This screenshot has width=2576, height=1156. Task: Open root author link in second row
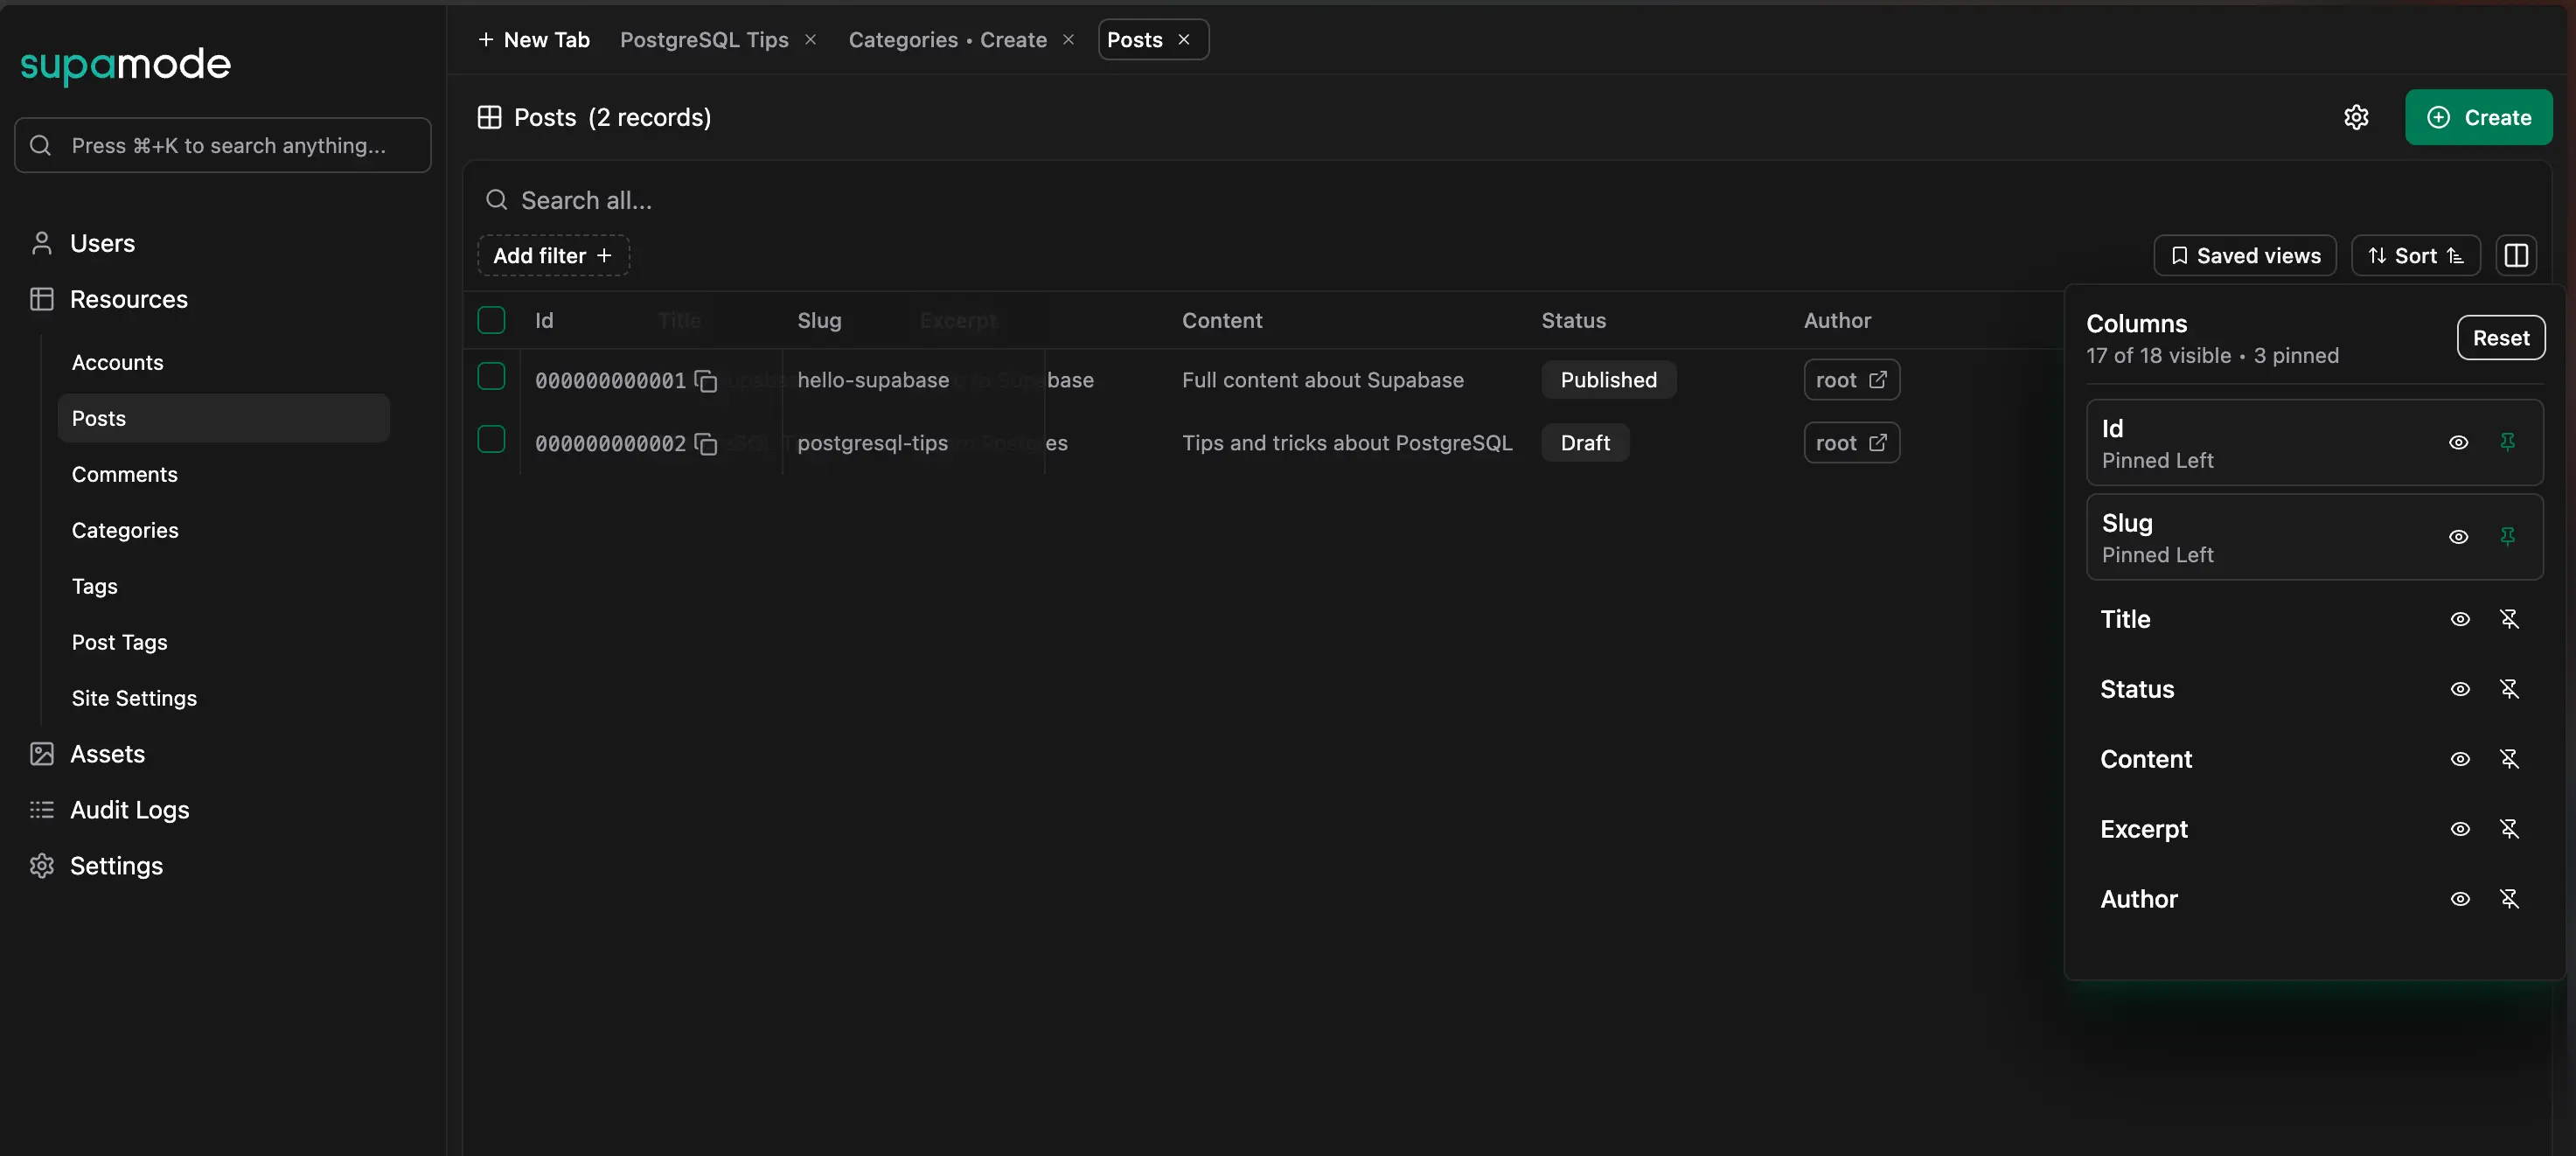1851,443
